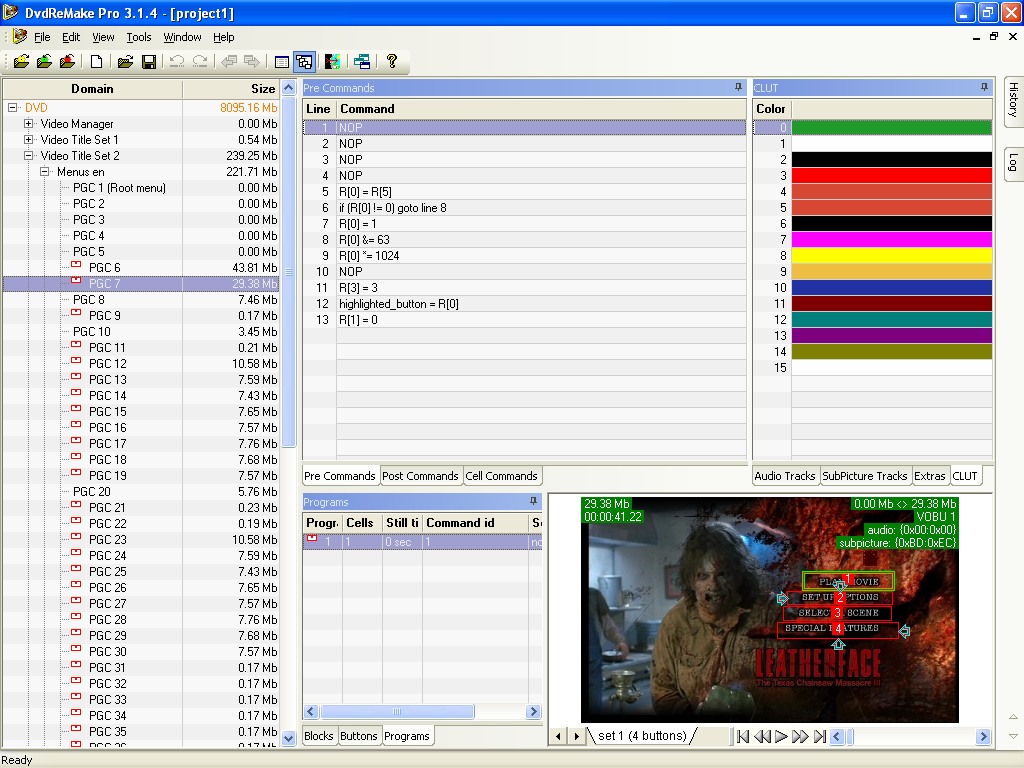
Task: Switch to the Audio Tracks tab
Action: [785, 476]
